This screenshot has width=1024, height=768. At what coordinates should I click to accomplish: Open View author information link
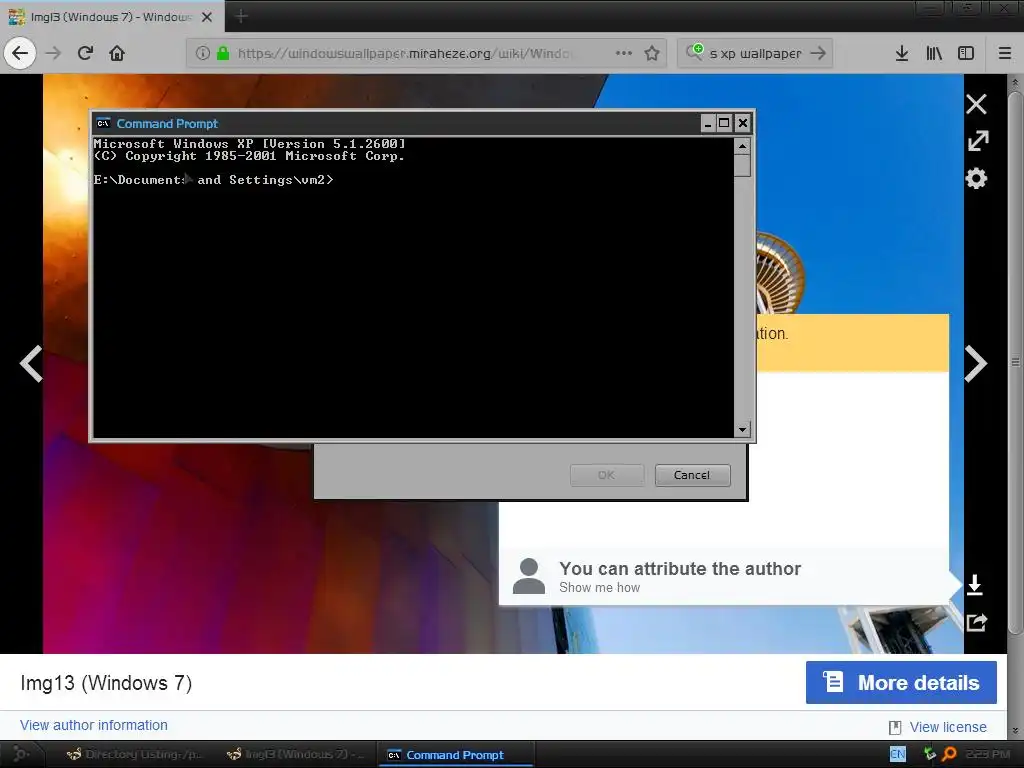[93, 725]
